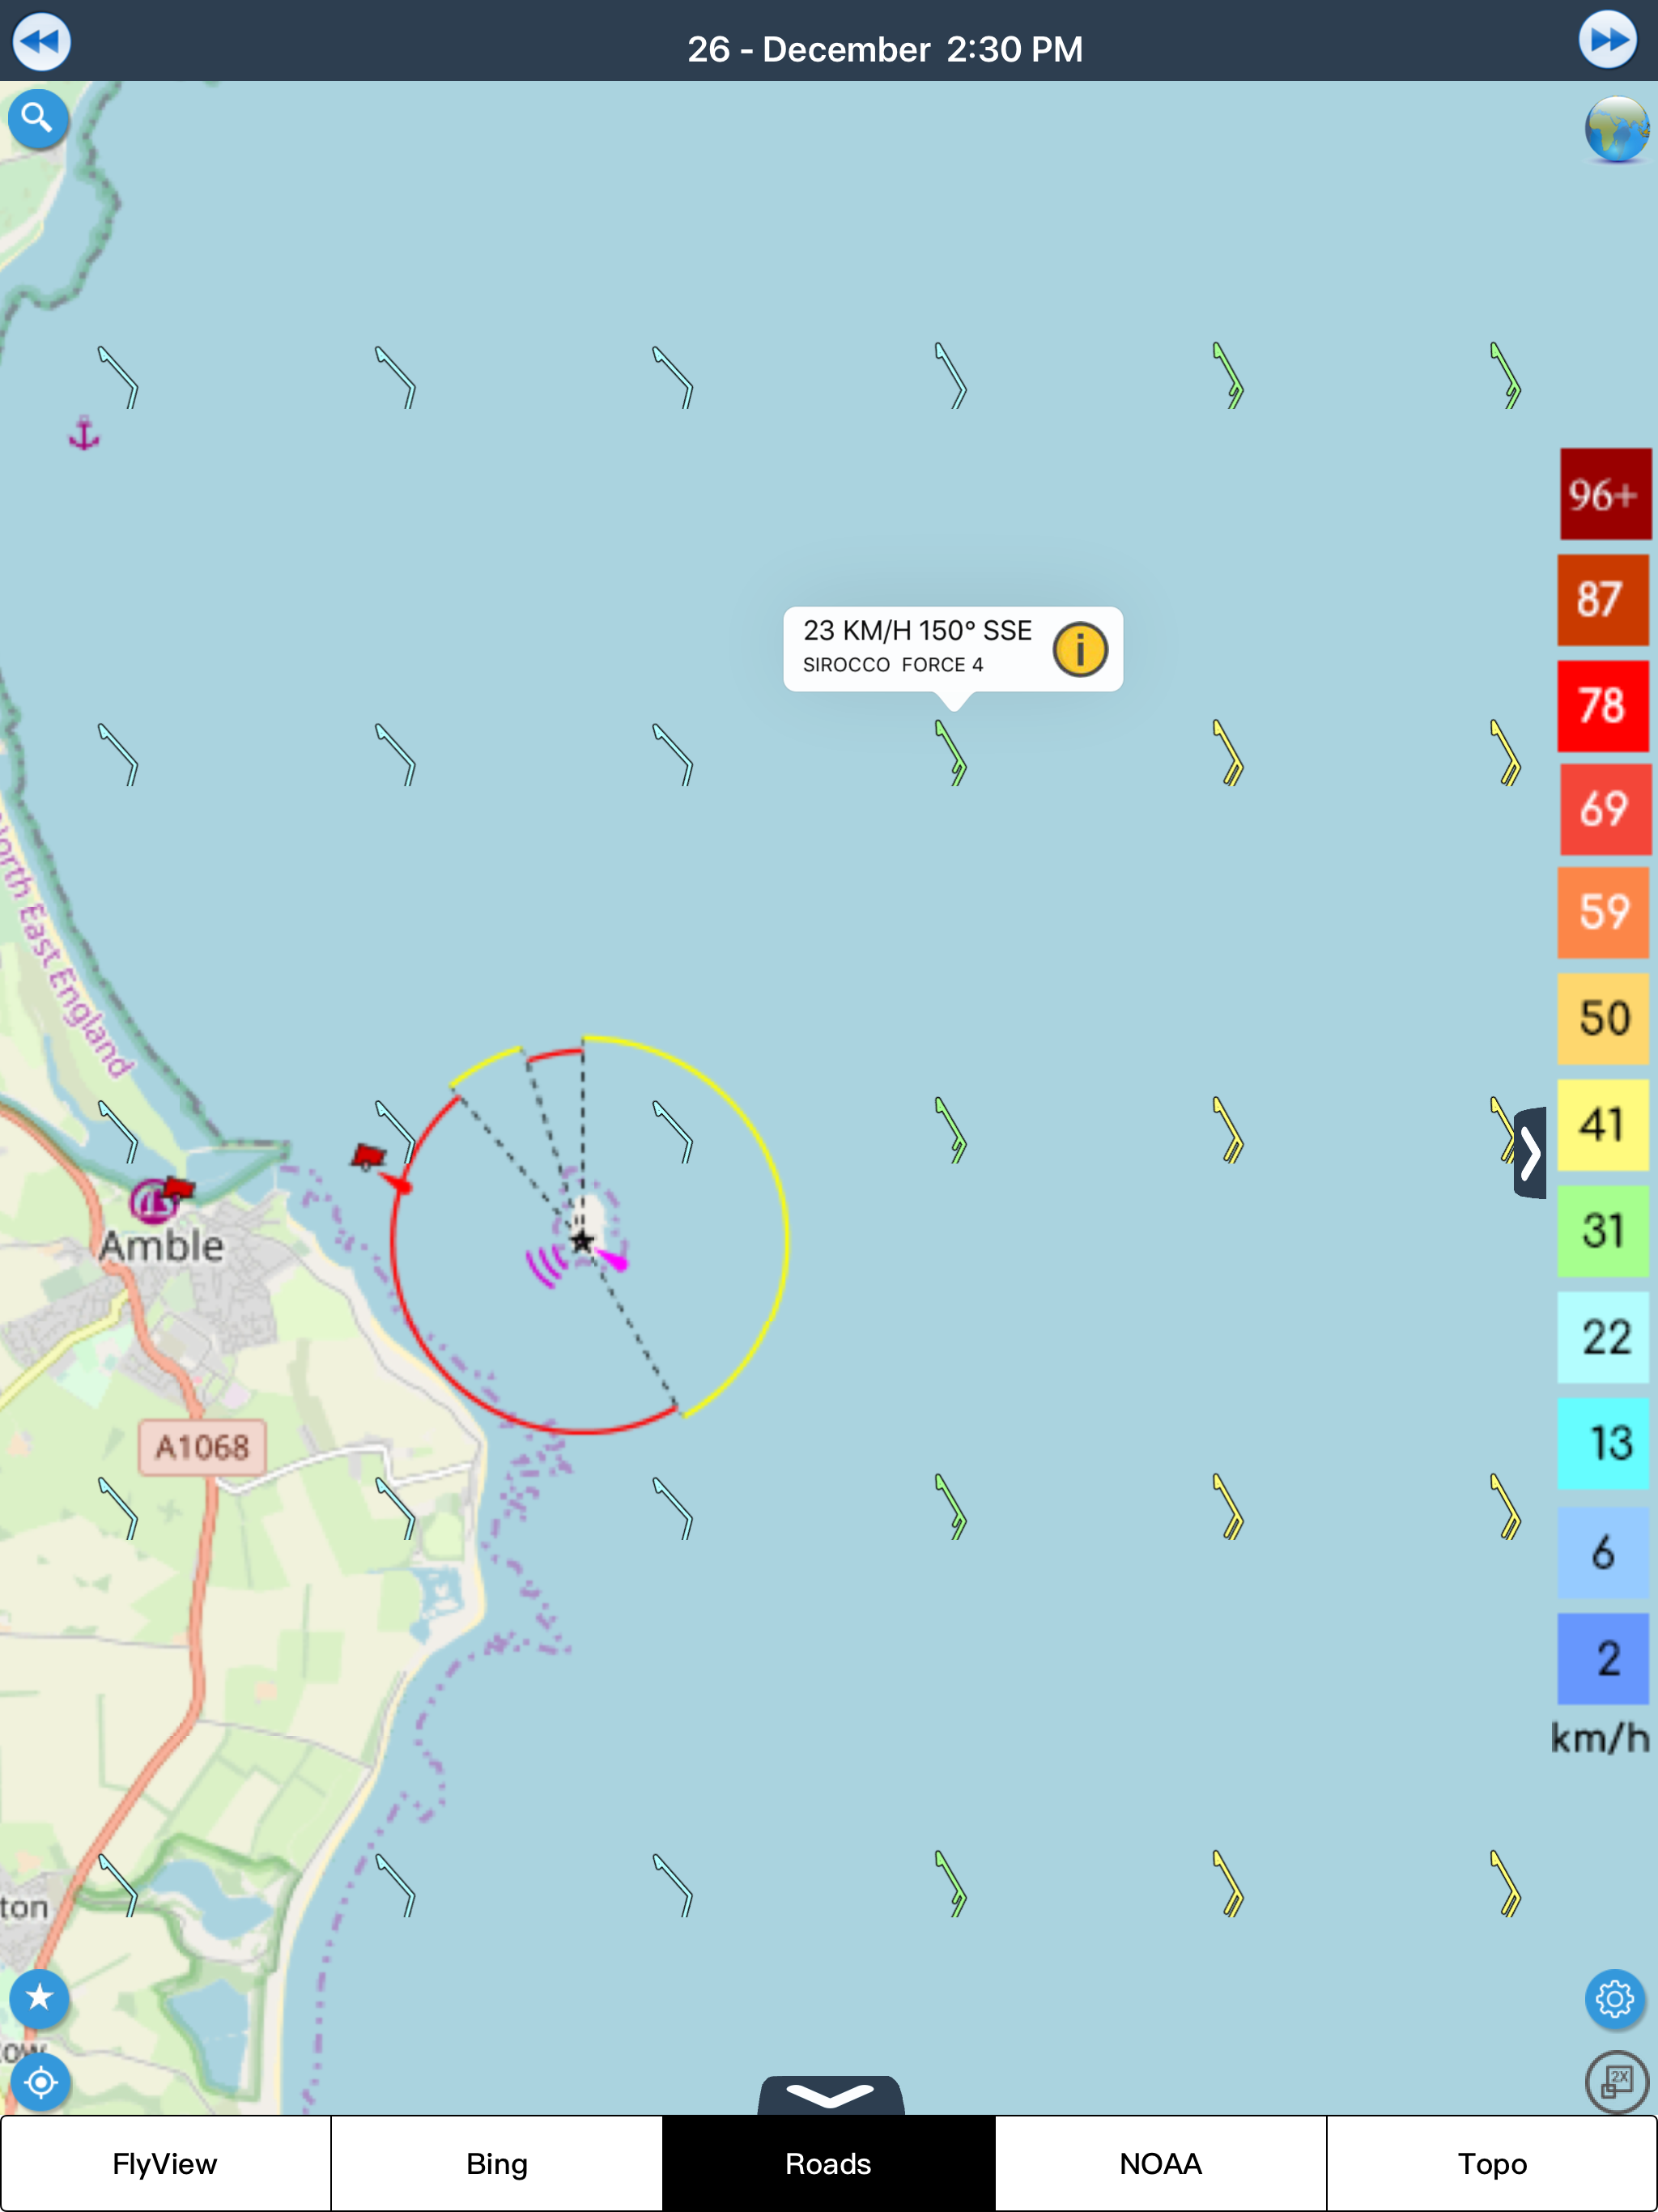1658x2212 pixels.
Task: Open the settings gear icon
Action: (1614, 1998)
